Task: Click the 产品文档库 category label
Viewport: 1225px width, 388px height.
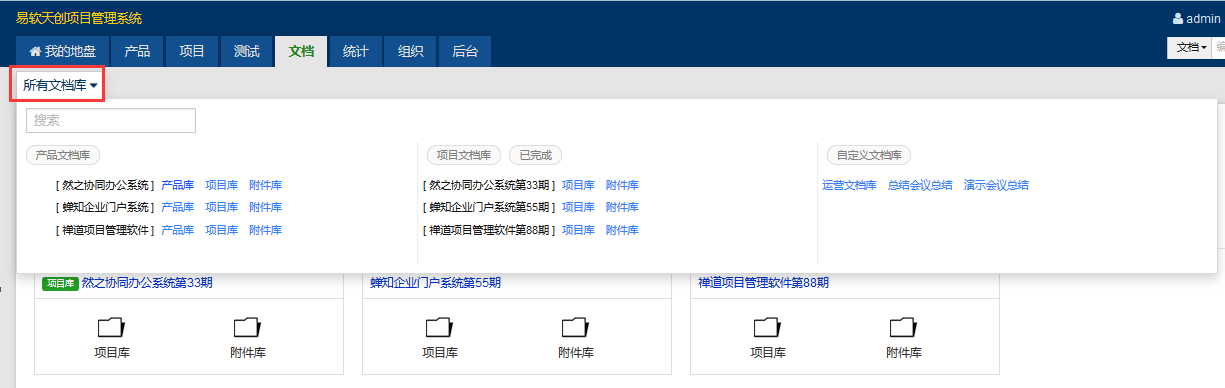Action: tap(63, 155)
